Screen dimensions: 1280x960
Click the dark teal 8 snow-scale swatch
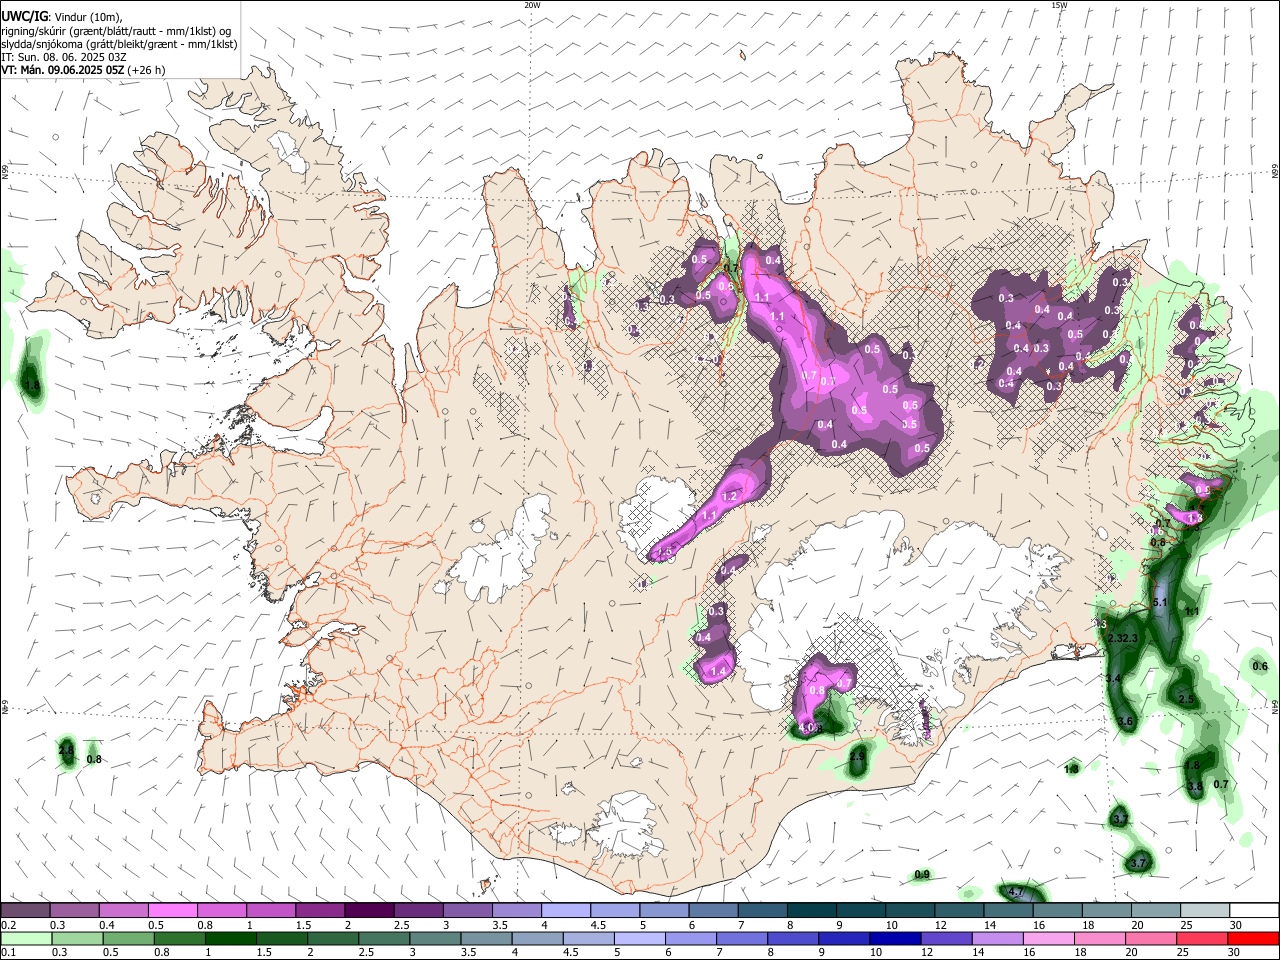pyautogui.click(x=812, y=911)
